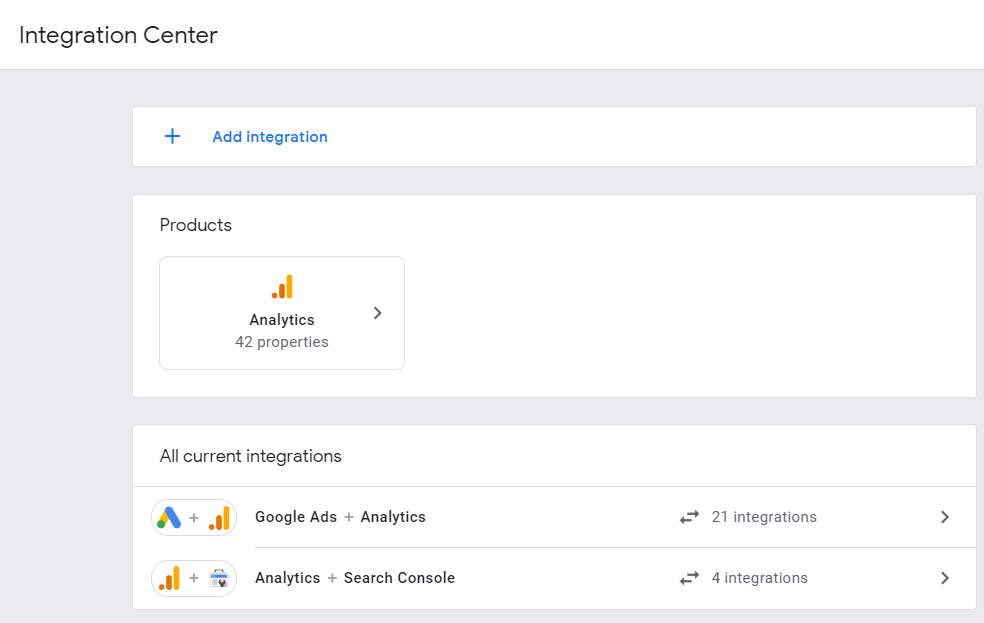Click the All current integrations heading

251,456
